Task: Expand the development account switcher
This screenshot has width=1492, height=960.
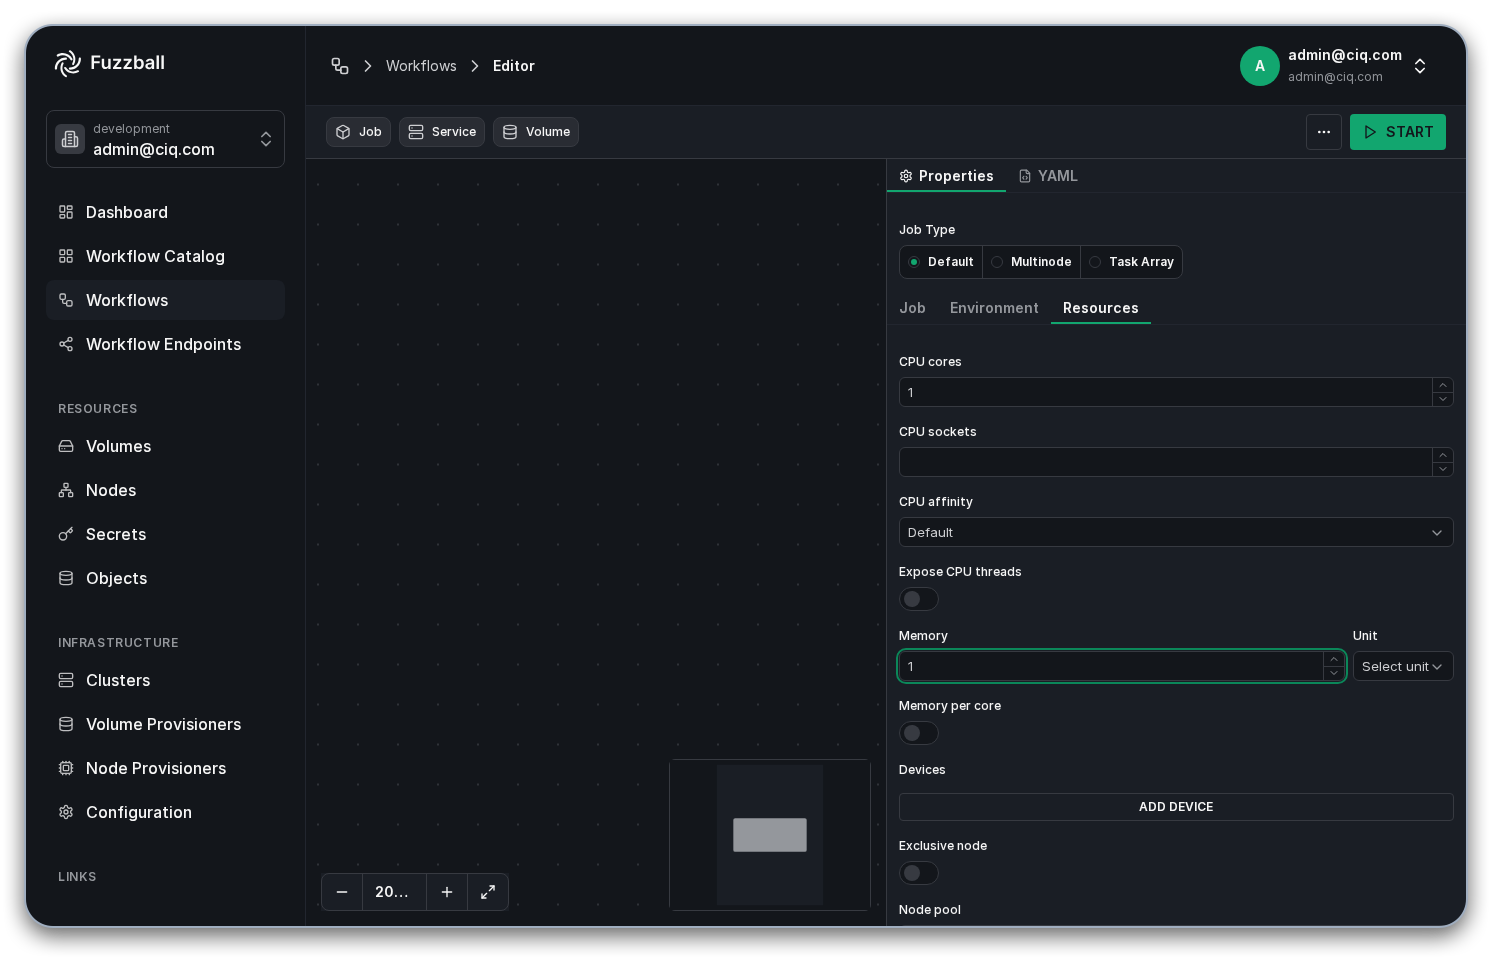Action: (x=165, y=139)
